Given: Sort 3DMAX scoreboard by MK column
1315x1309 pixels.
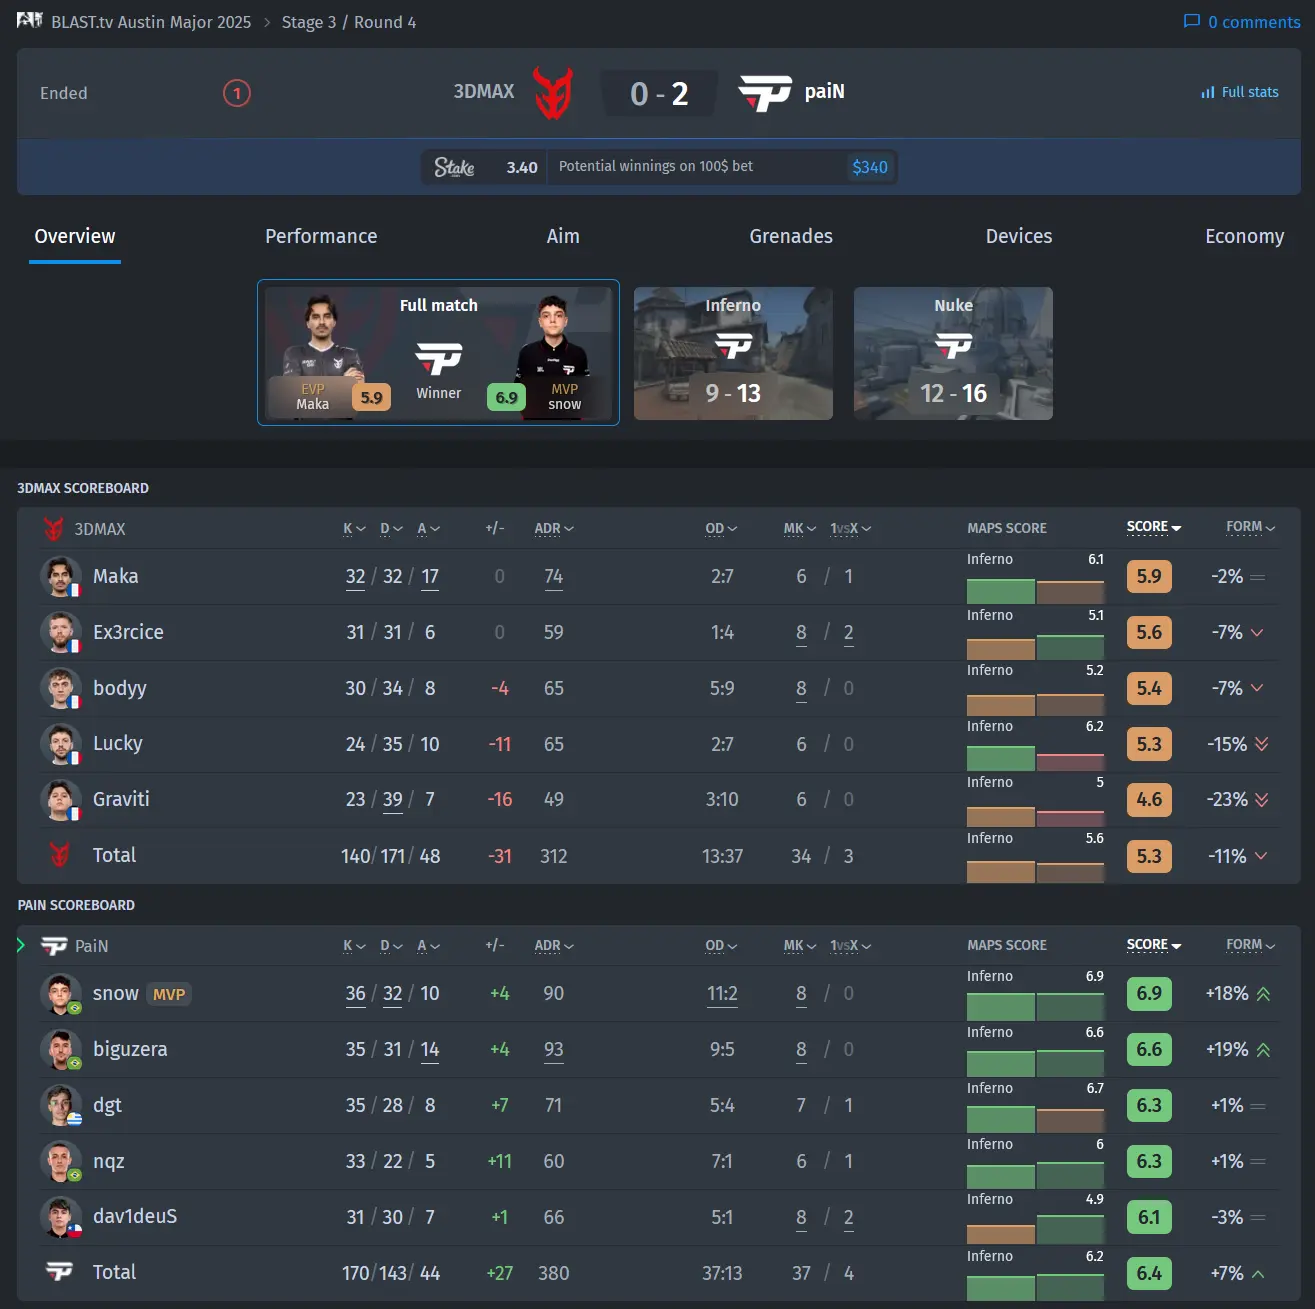Looking at the screenshot, I should click(800, 528).
